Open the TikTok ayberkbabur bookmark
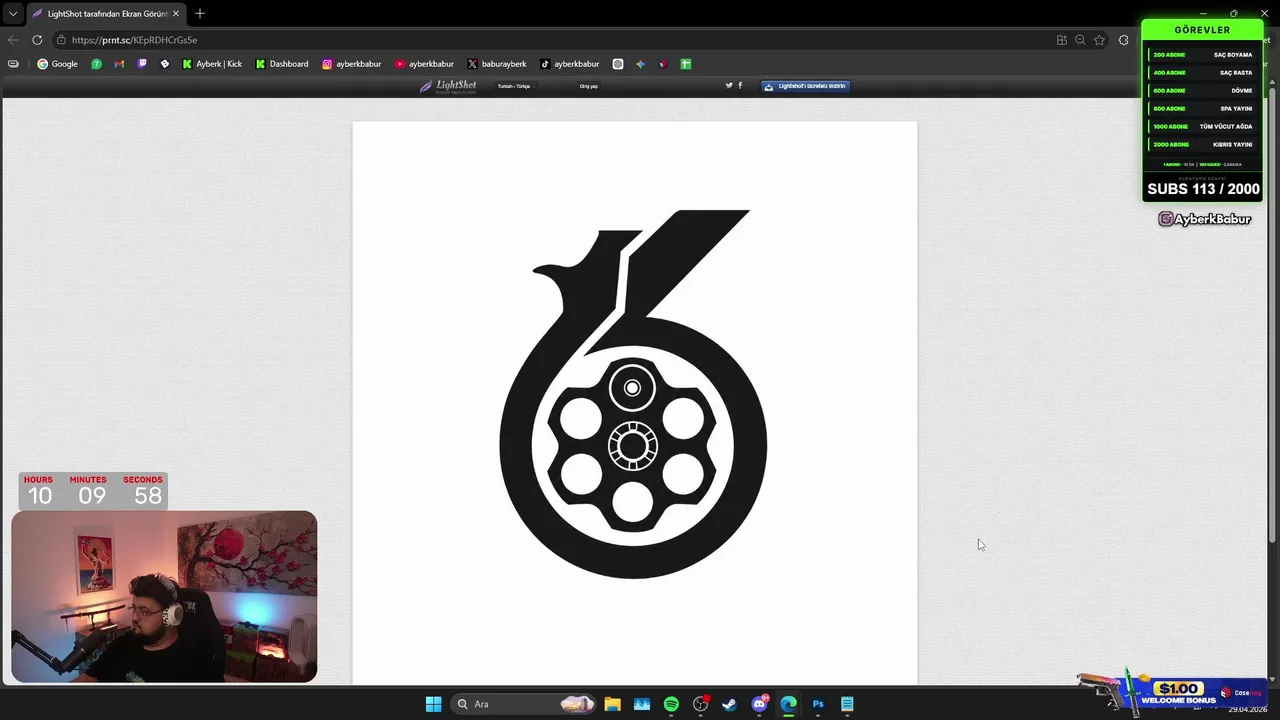Viewport: 1280px width, 720px height. tap(570, 64)
